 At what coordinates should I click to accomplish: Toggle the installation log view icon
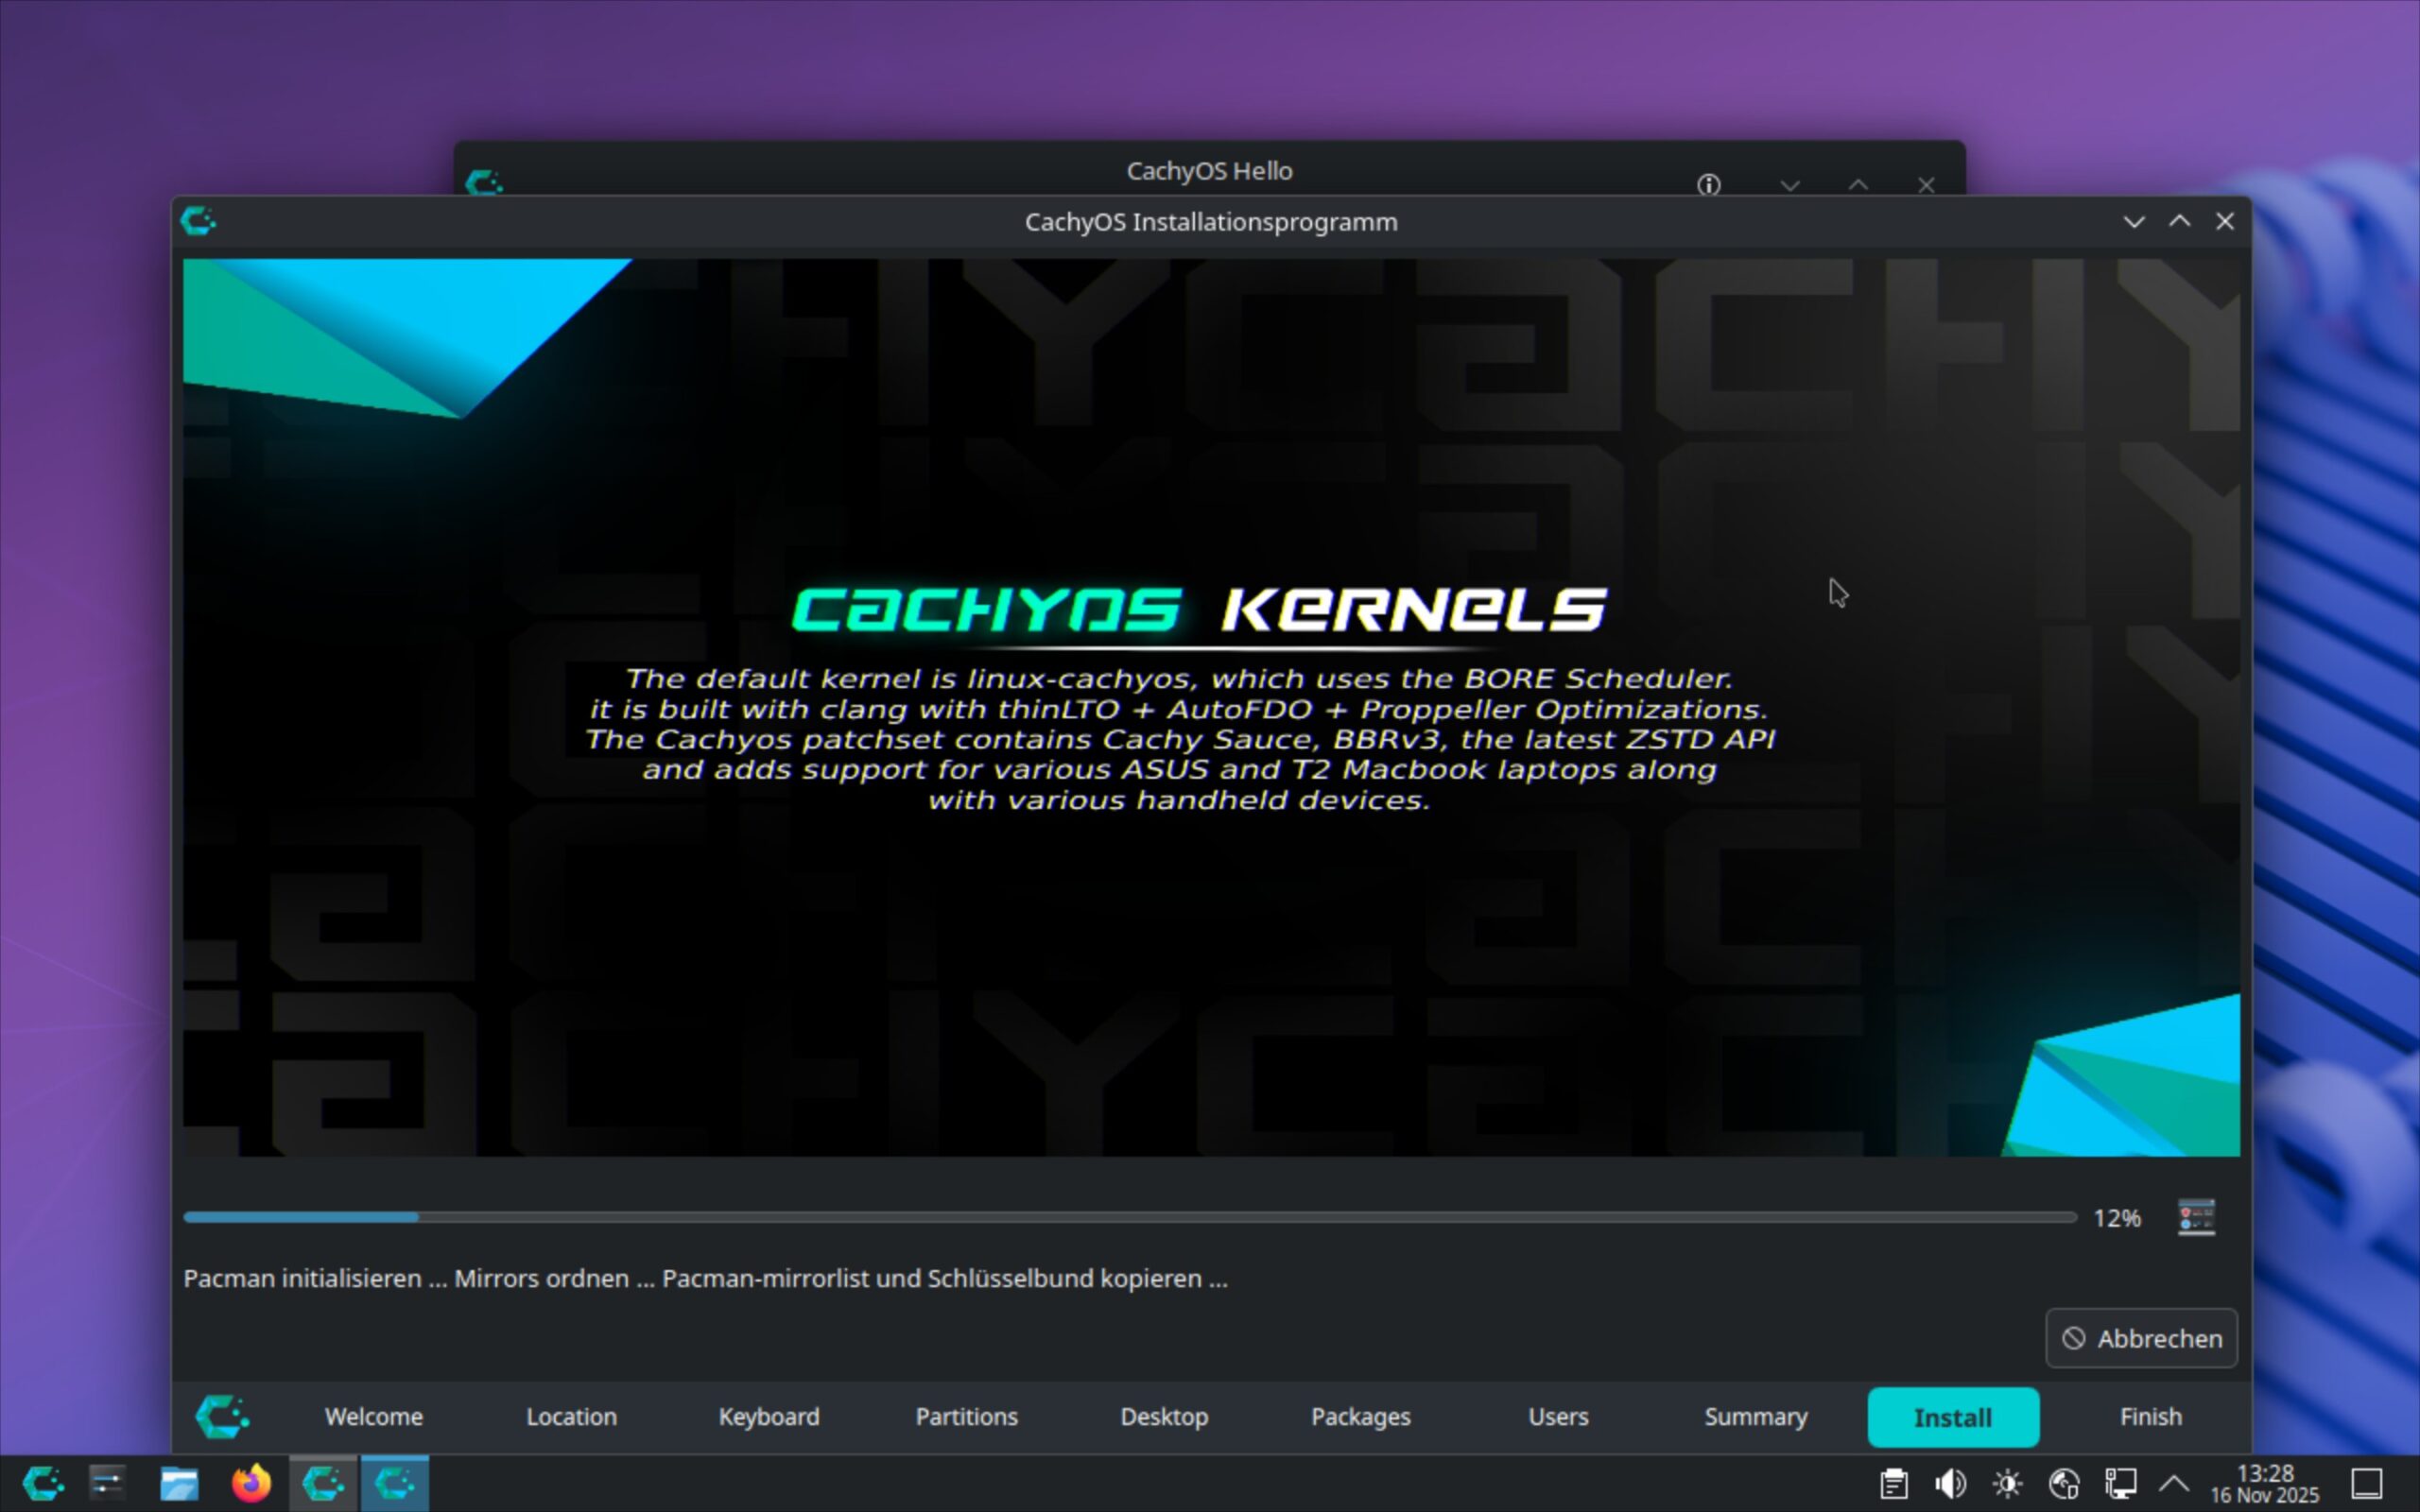point(2196,1217)
